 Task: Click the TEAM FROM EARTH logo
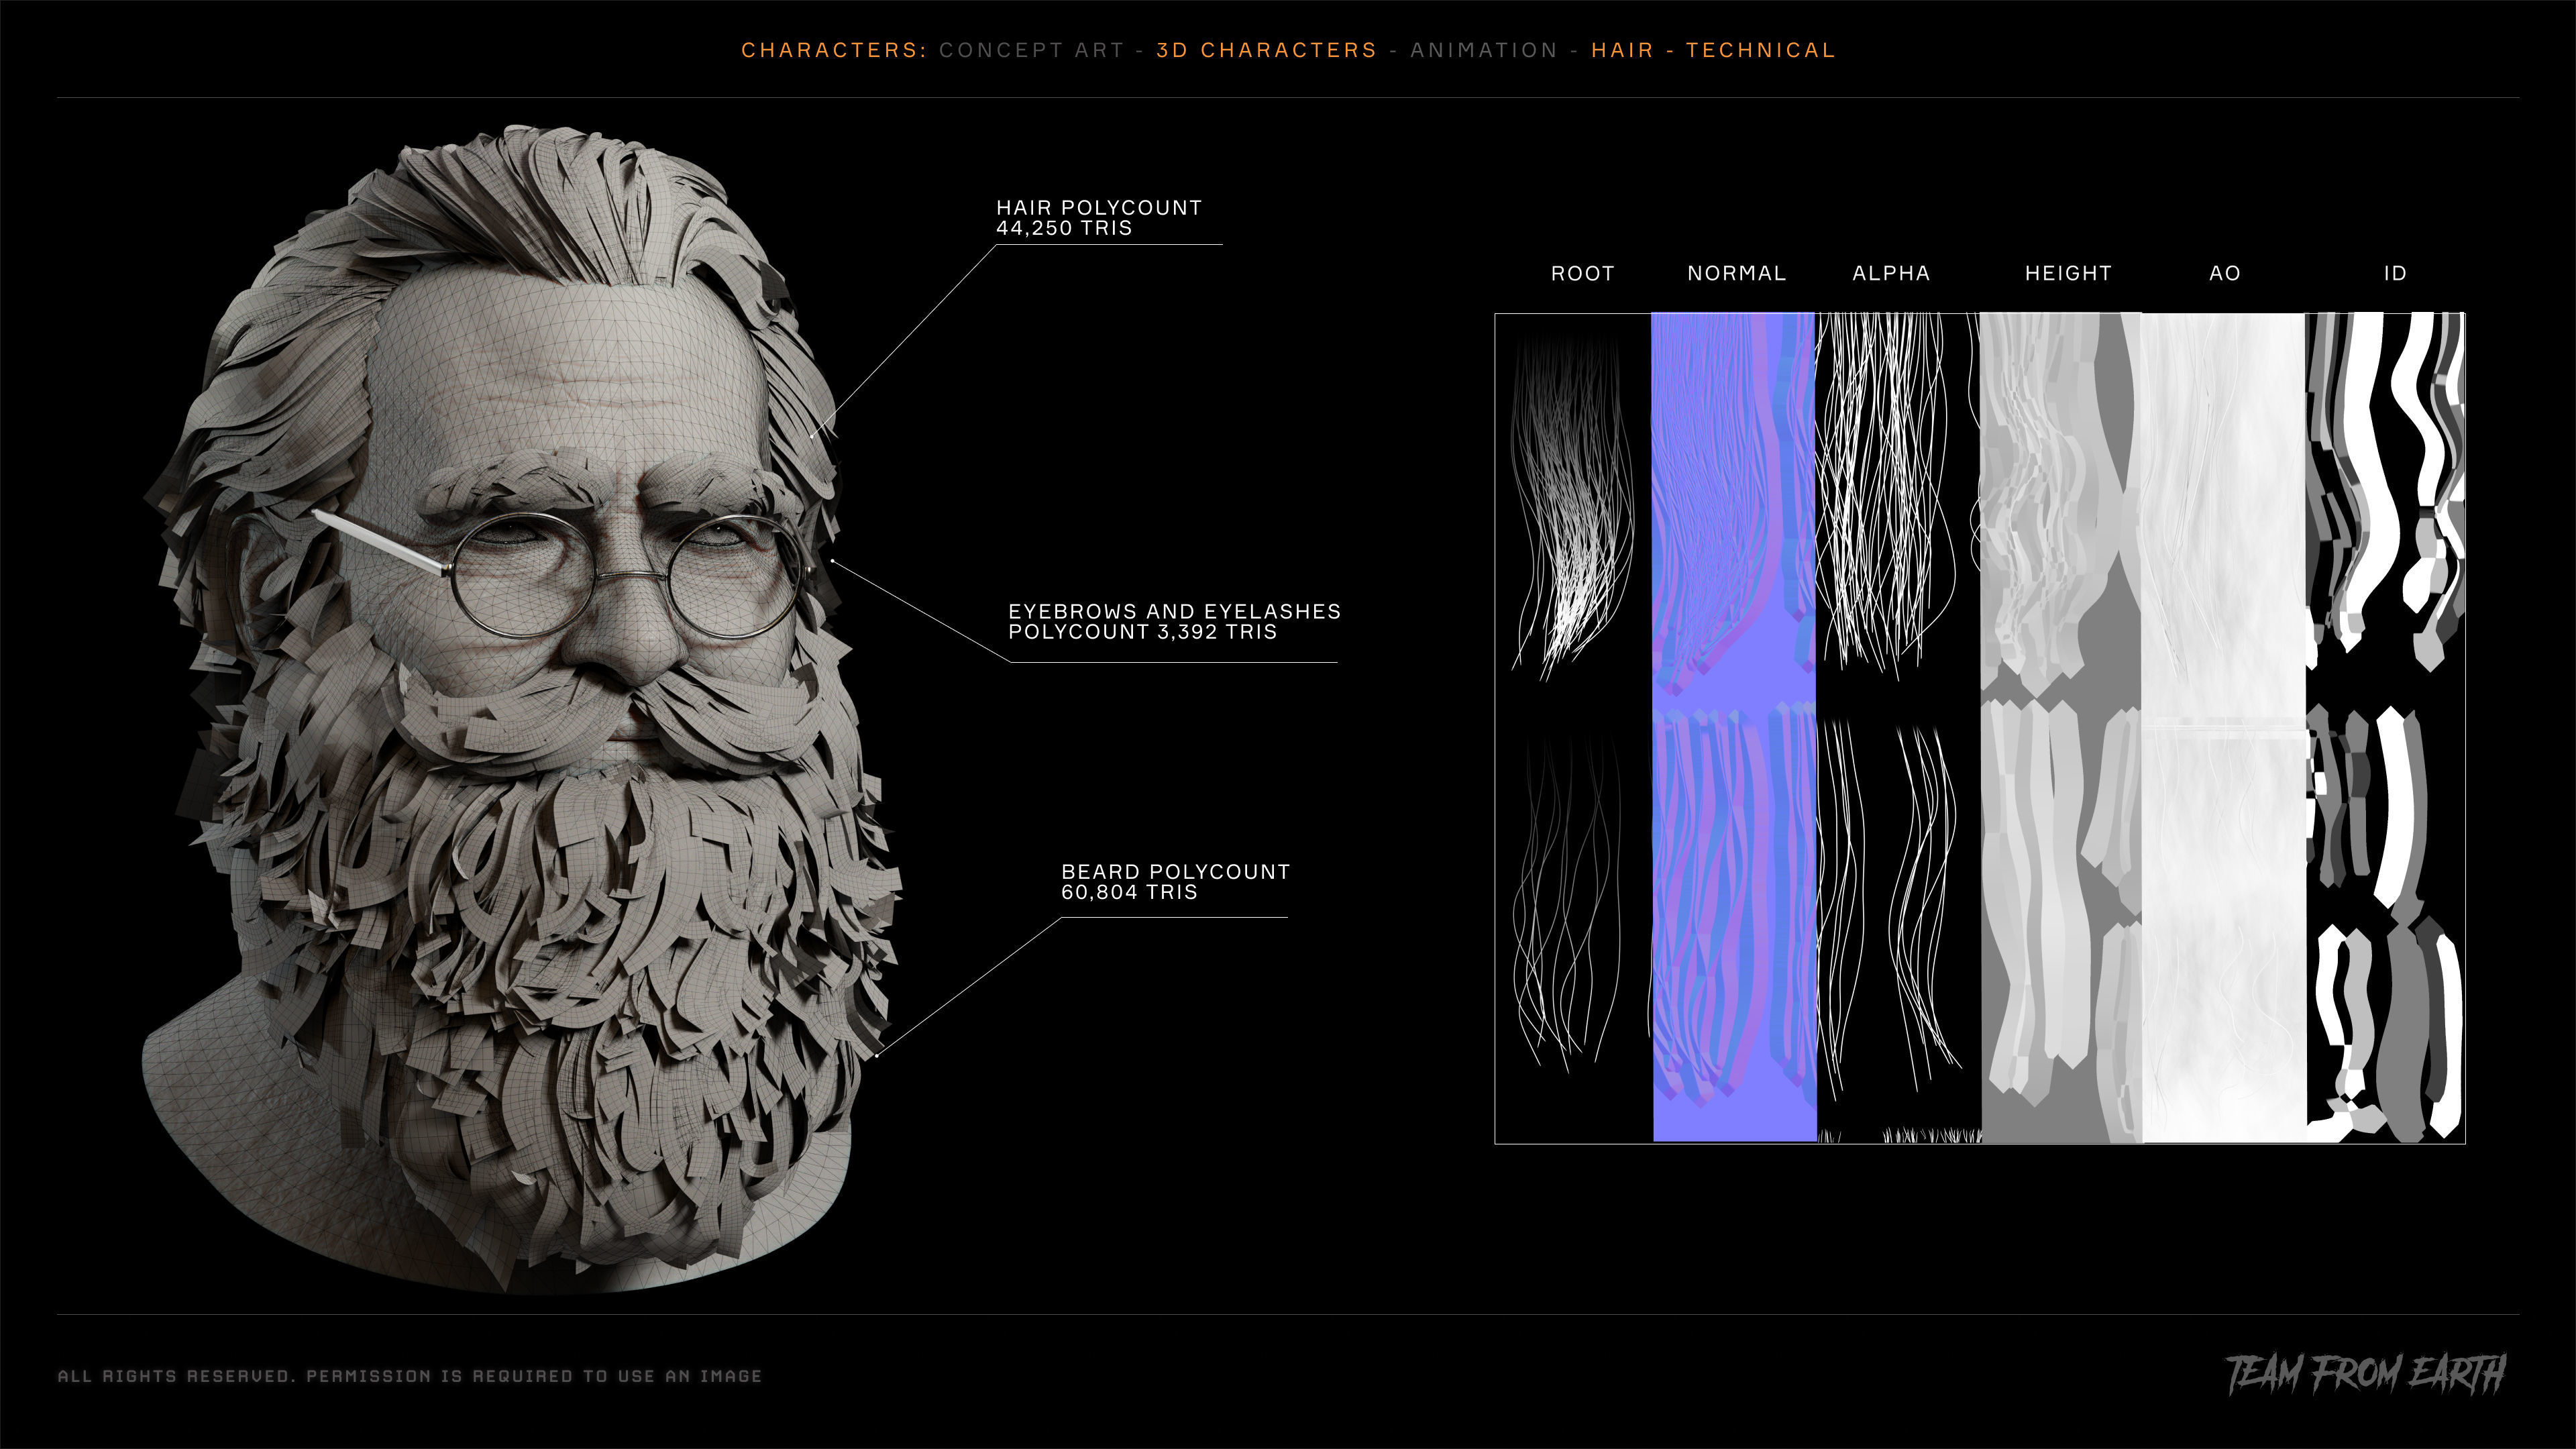tap(2365, 1375)
